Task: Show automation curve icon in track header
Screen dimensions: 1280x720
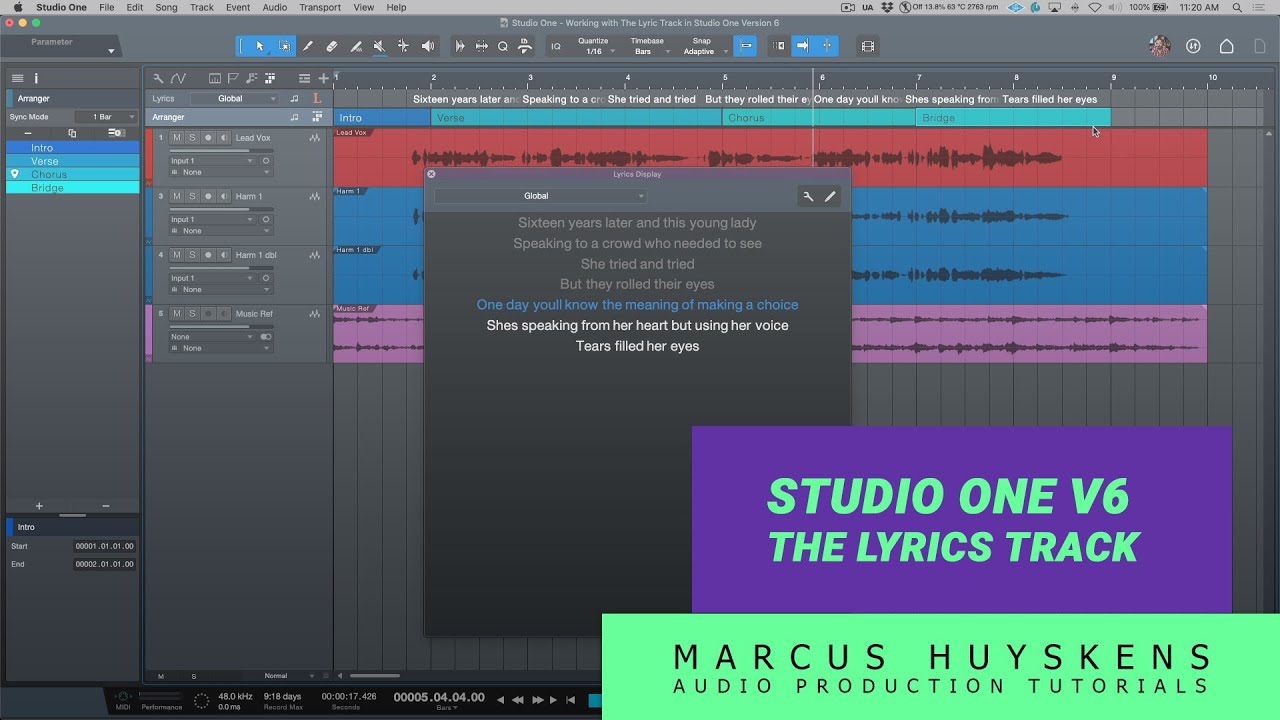Action: click(178, 78)
